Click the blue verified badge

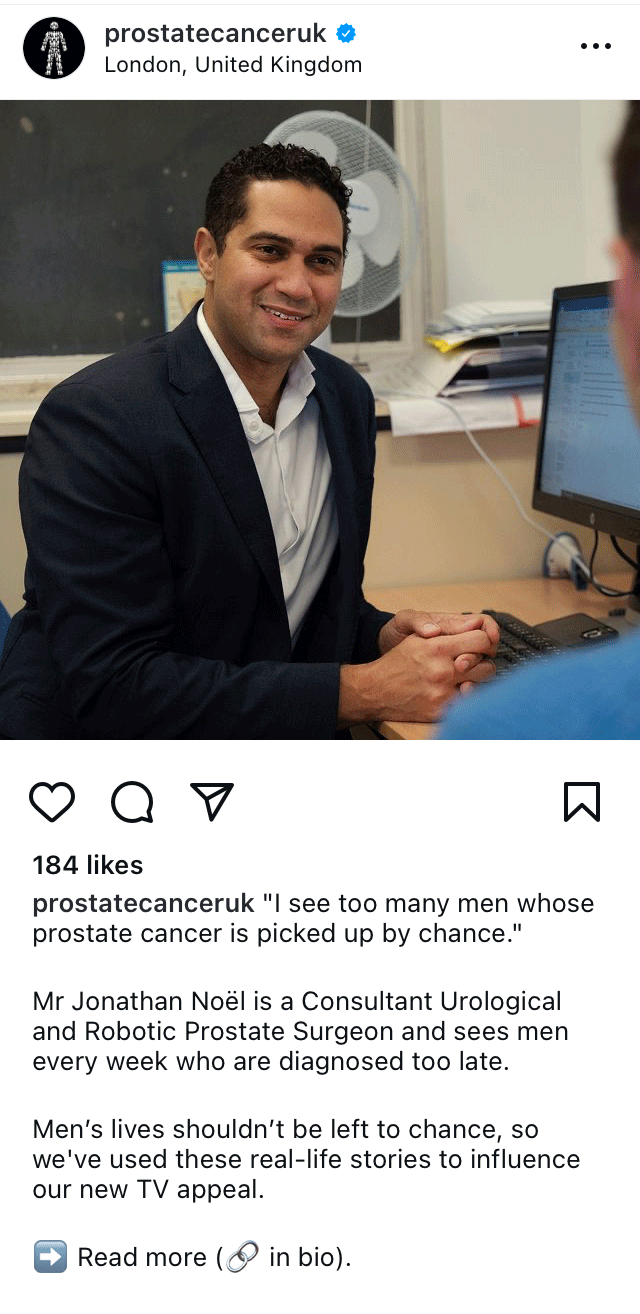pyautogui.click(x=346, y=34)
